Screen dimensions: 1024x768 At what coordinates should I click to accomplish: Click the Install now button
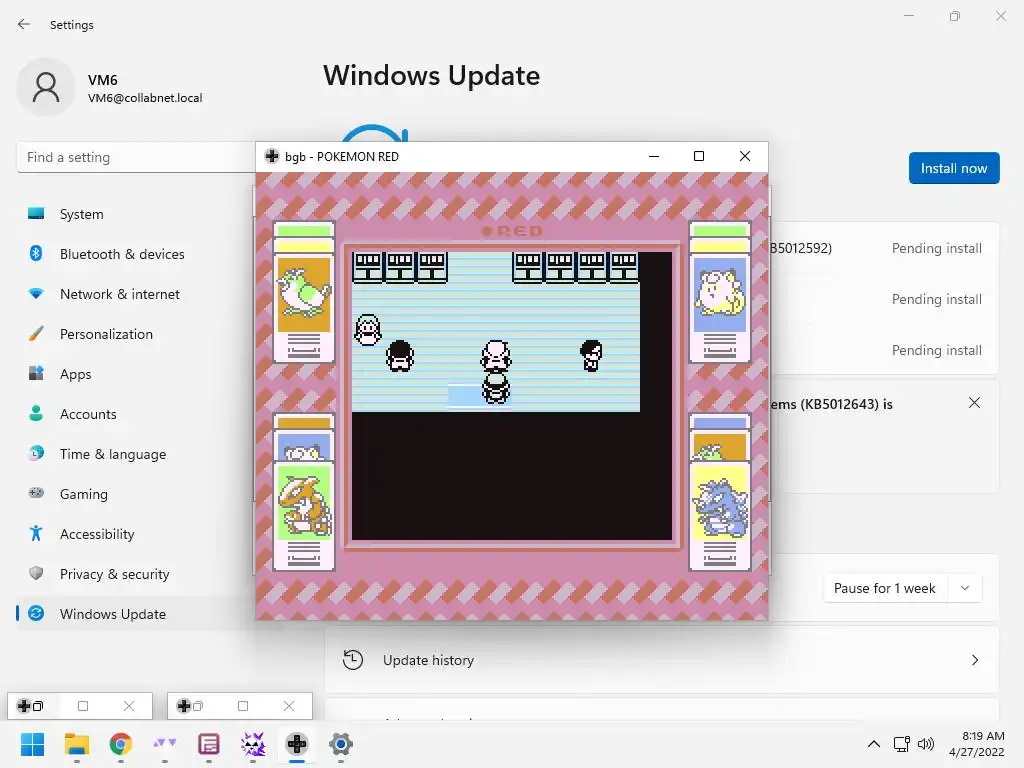(x=953, y=168)
